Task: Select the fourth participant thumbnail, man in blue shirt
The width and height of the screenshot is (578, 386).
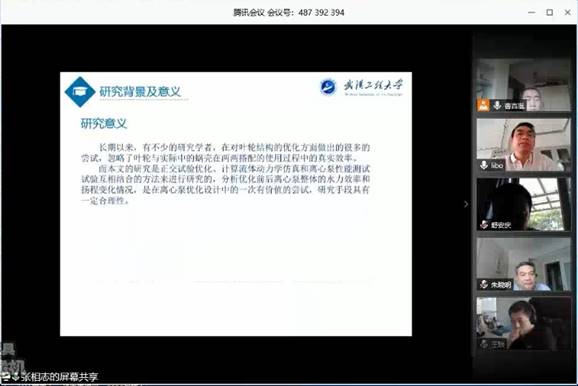Action: (523, 264)
